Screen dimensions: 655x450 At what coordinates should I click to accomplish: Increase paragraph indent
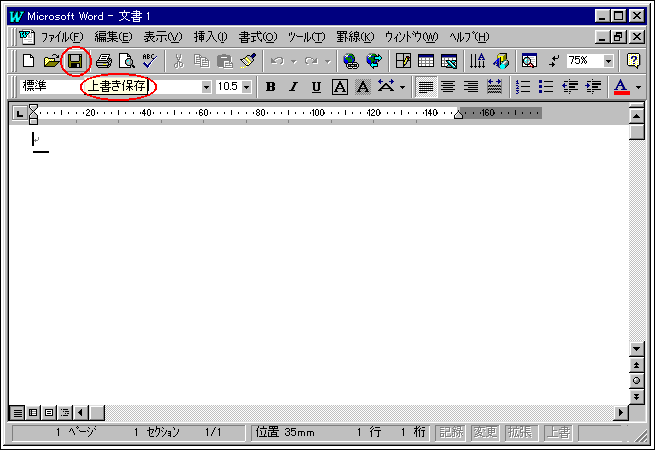tap(593, 86)
